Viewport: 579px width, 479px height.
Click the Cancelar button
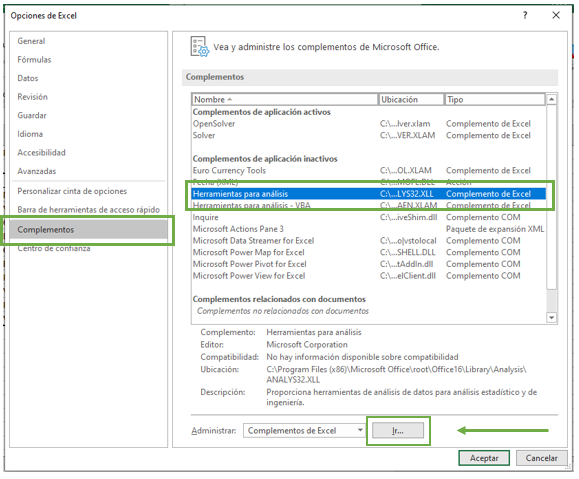(541, 458)
